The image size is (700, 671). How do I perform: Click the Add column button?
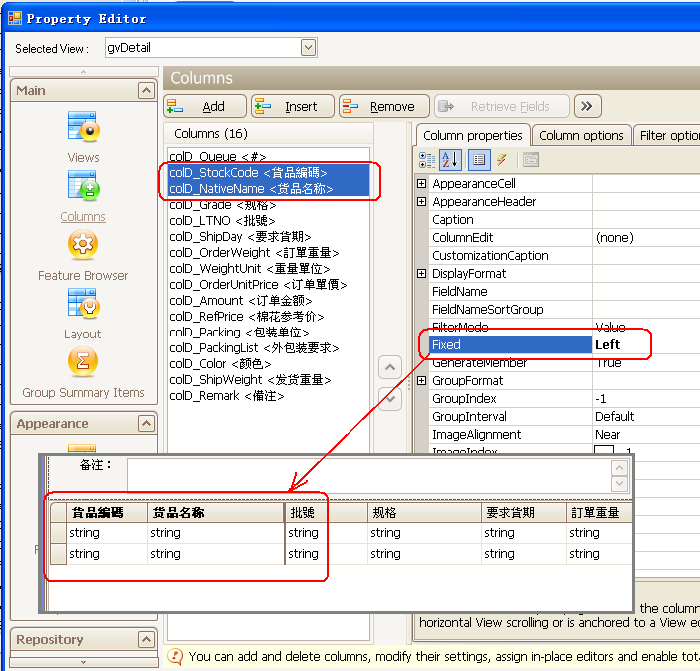click(x=205, y=107)
